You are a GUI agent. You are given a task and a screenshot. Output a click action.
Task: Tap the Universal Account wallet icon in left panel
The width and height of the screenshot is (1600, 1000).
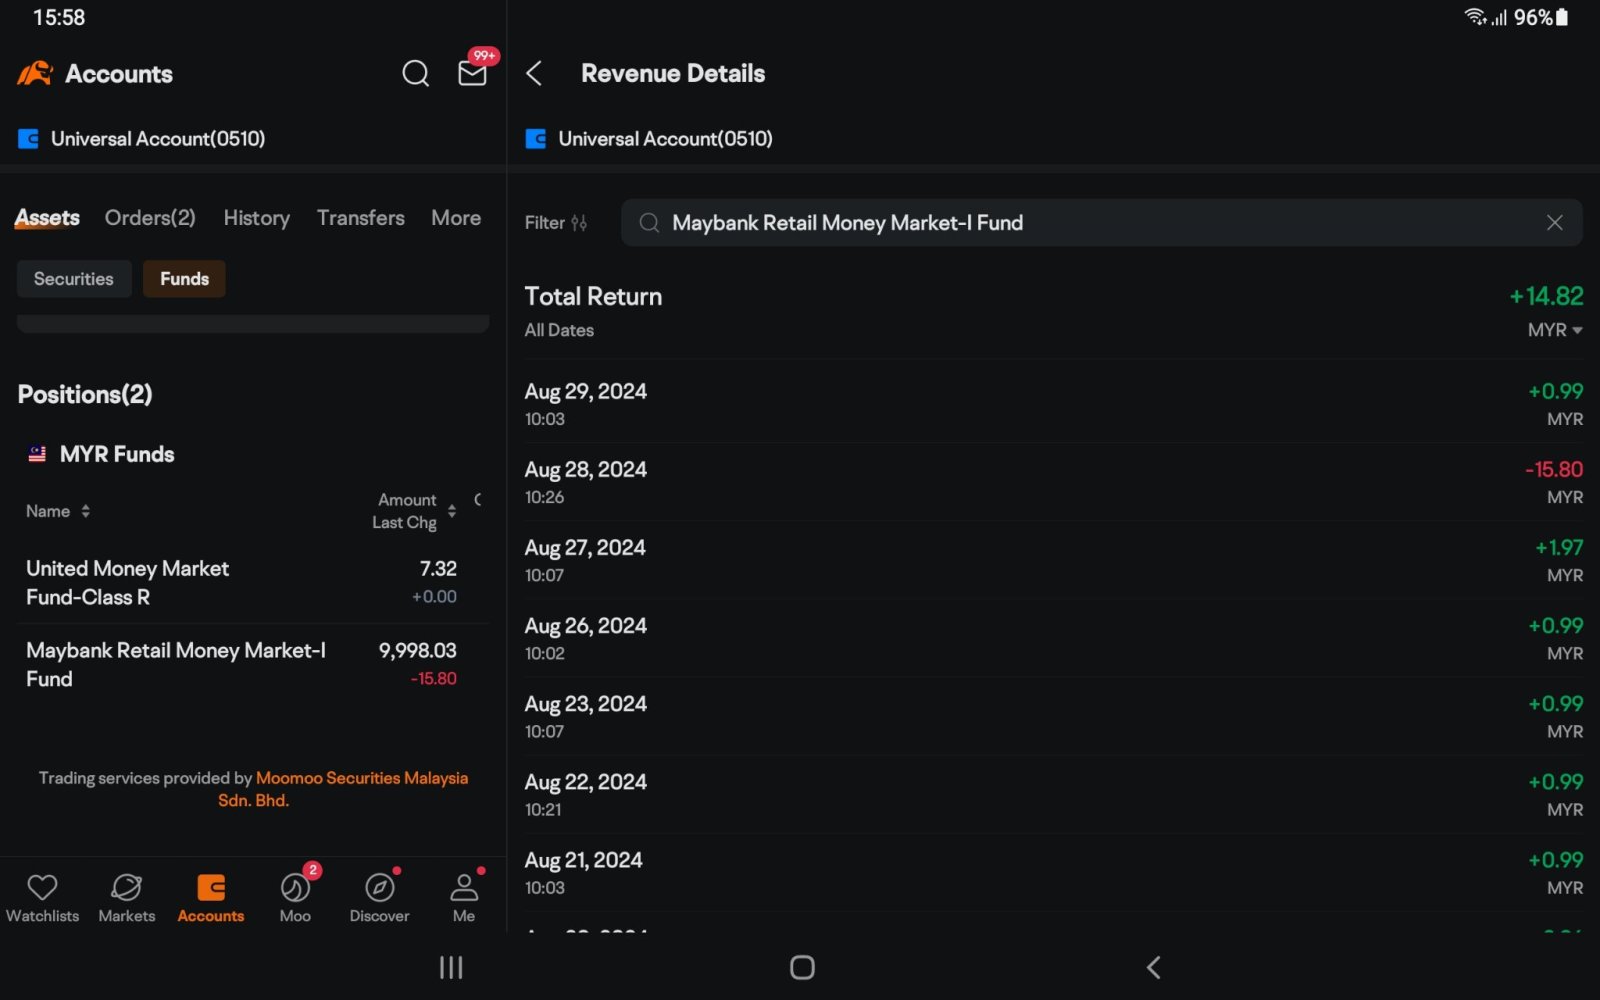(x=29, y=139)
